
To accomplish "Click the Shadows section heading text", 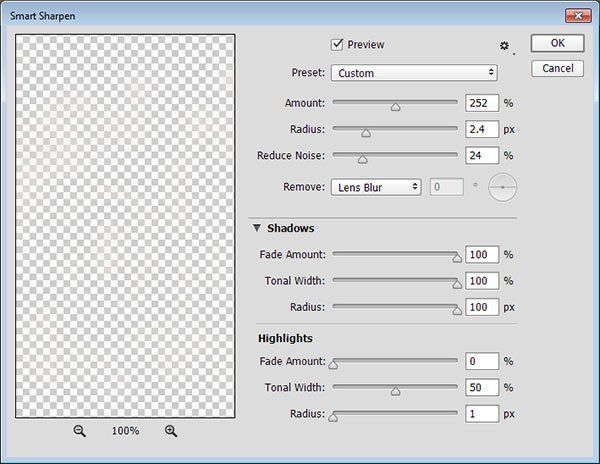I will tap(291, 228).
